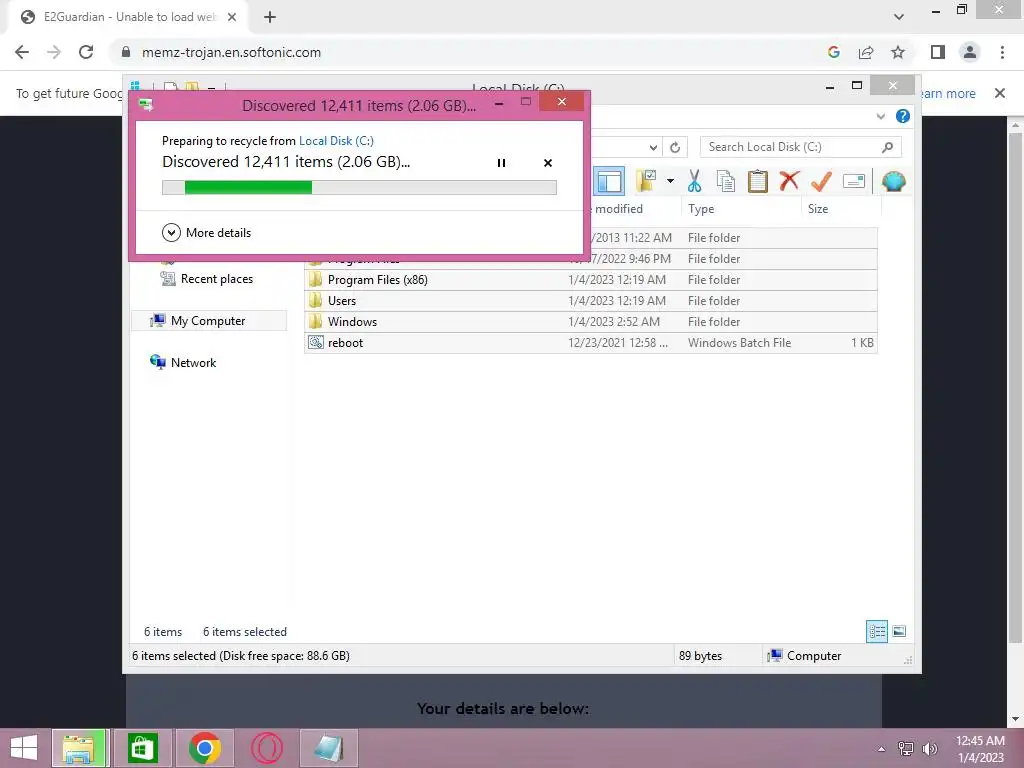Click the mail envelope toolbar icon
Viewport: 1024px width, 768px height.
(x=854, y=181)
